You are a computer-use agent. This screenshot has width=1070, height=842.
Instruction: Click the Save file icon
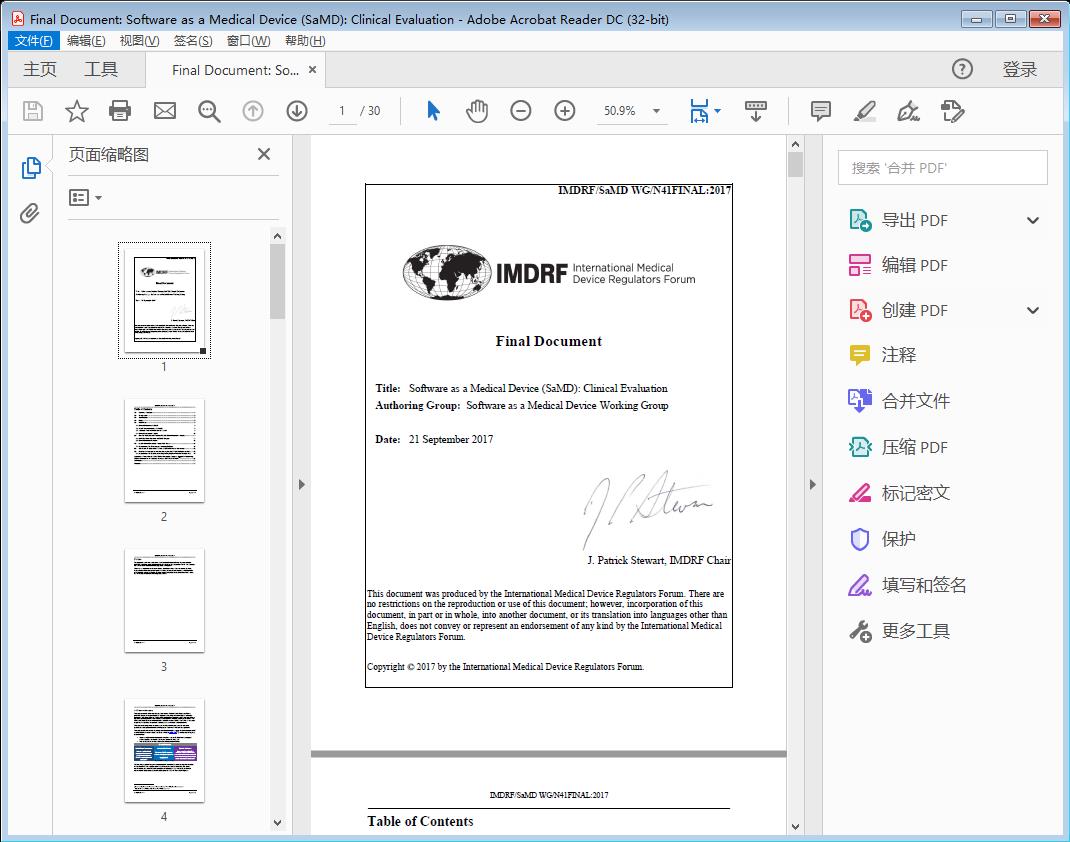[33, 111]
